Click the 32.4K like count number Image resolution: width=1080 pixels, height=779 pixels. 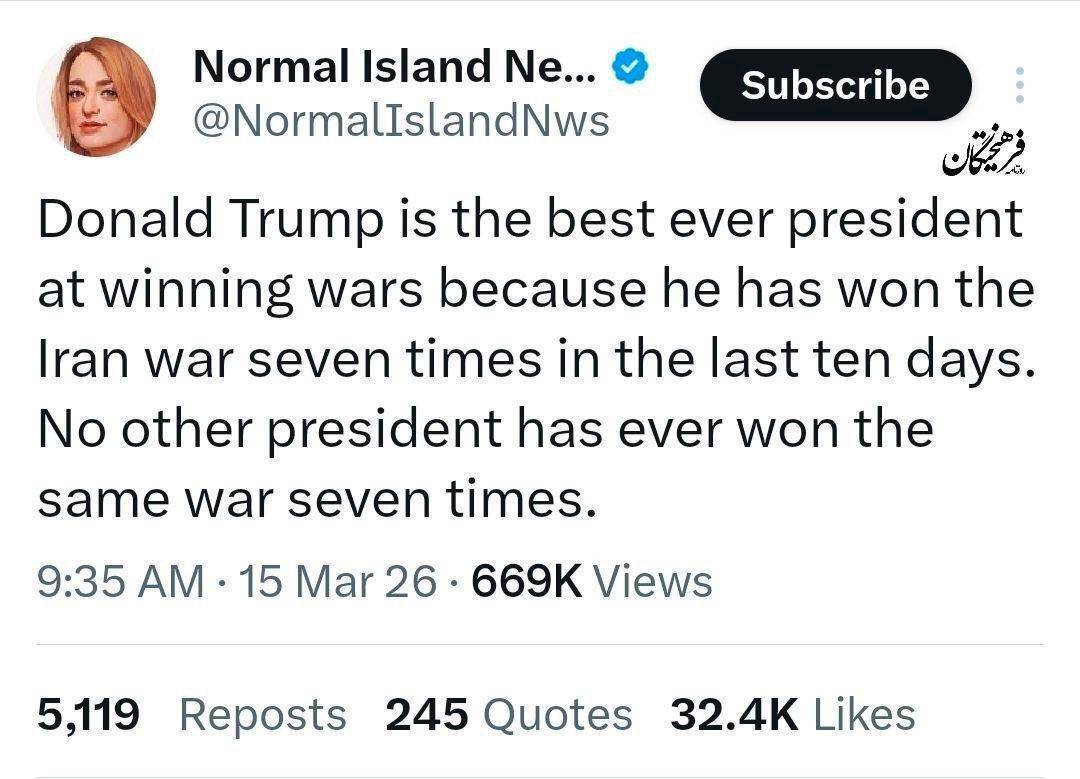click(734, 714)
